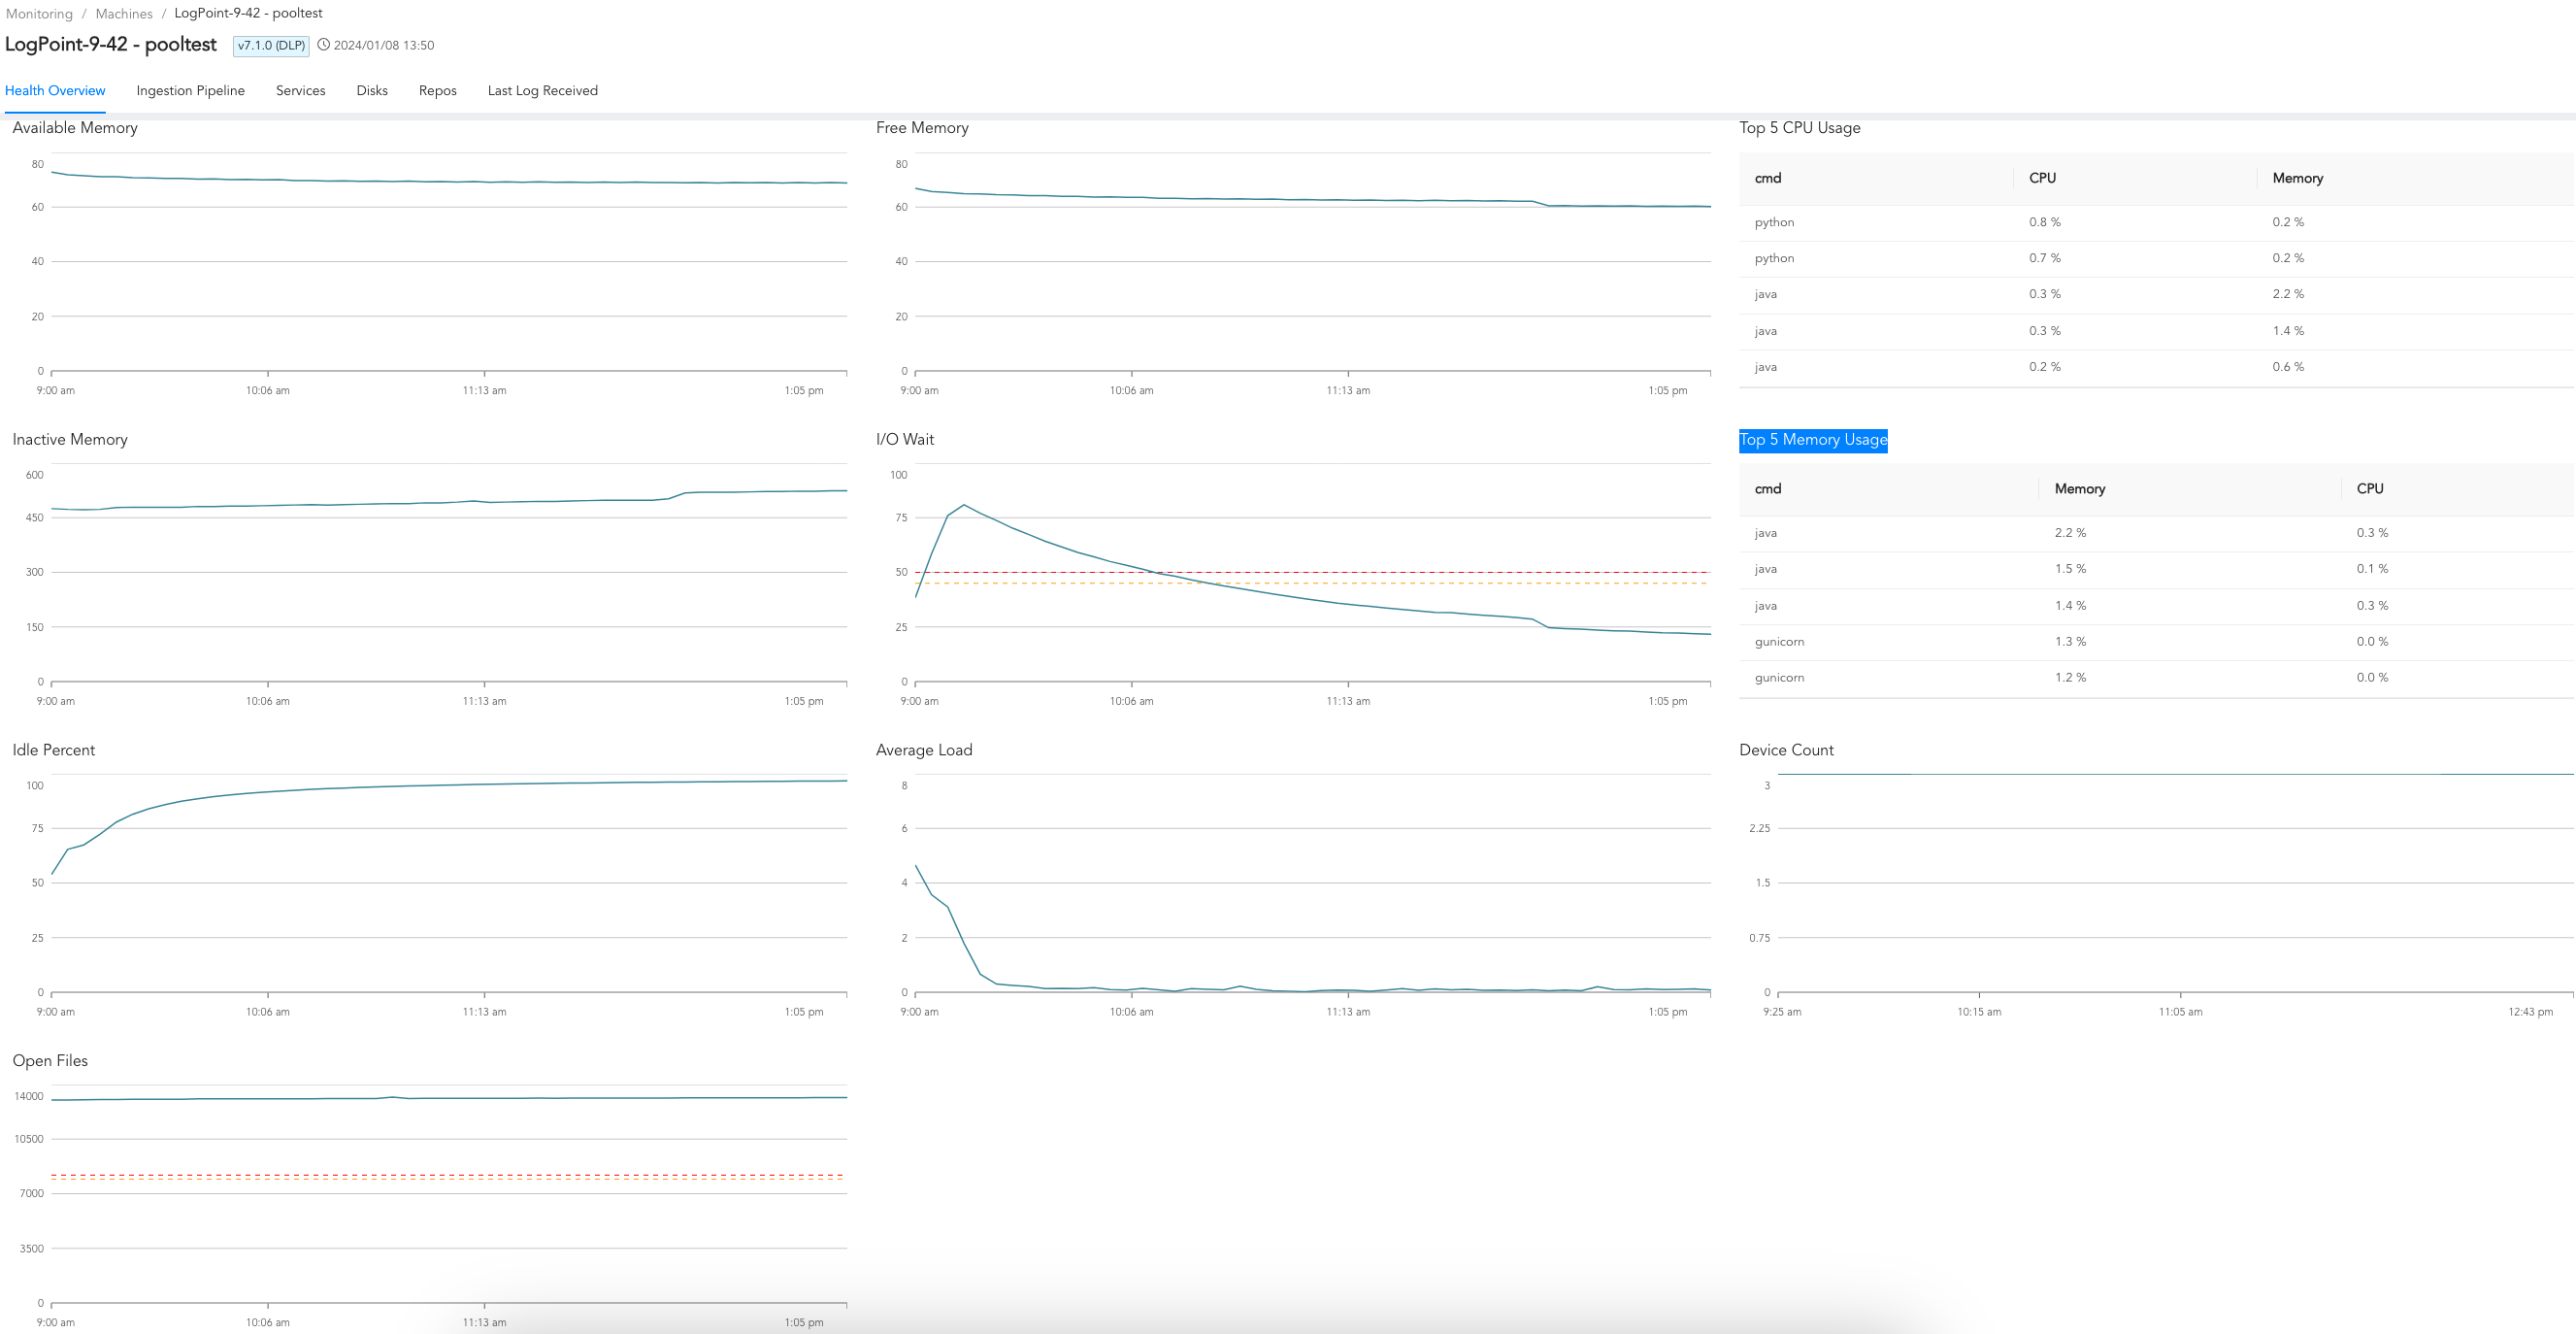2576x1334 pixels.
Task: Click the clock icon beside the timestamp
Action: (323, 44)
